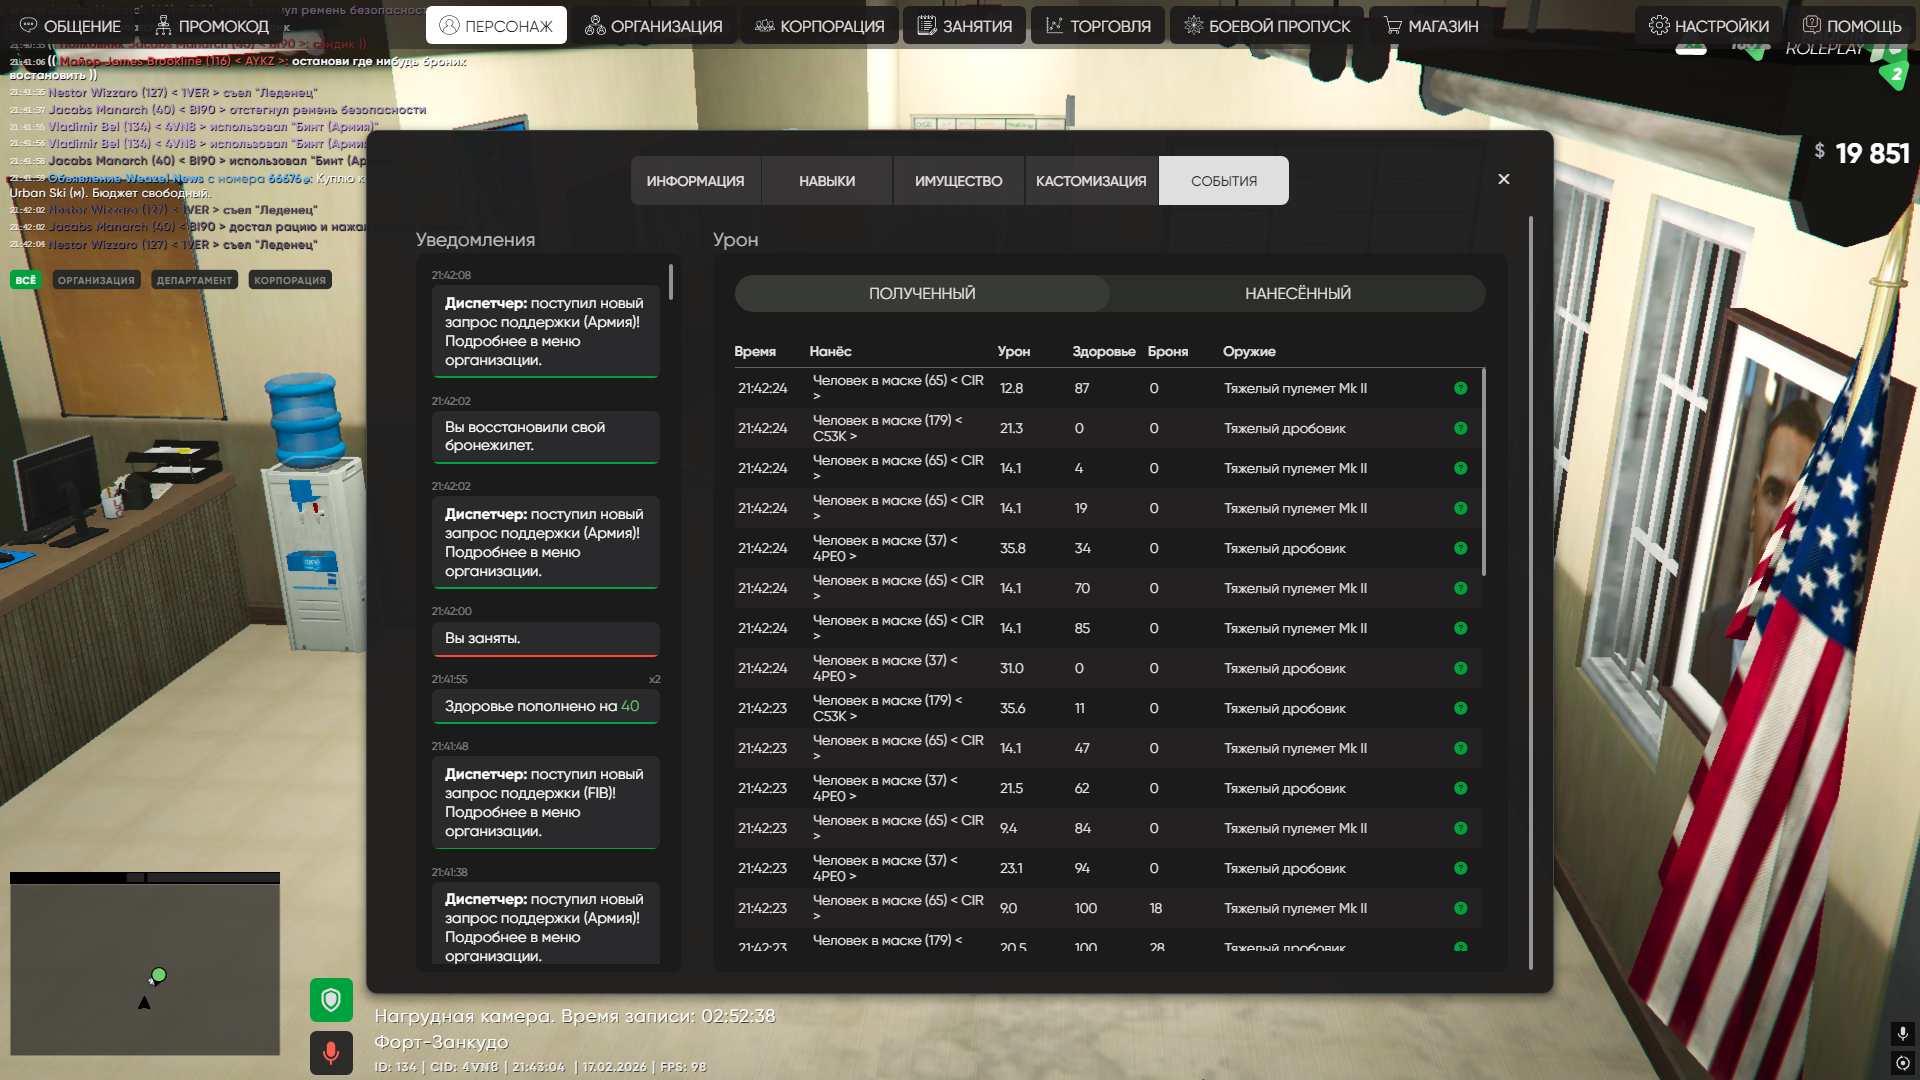The height and width of the screenshot is (1080, 1920).
Task: Switch to Имущество tab
Action: tap(958, 181)
